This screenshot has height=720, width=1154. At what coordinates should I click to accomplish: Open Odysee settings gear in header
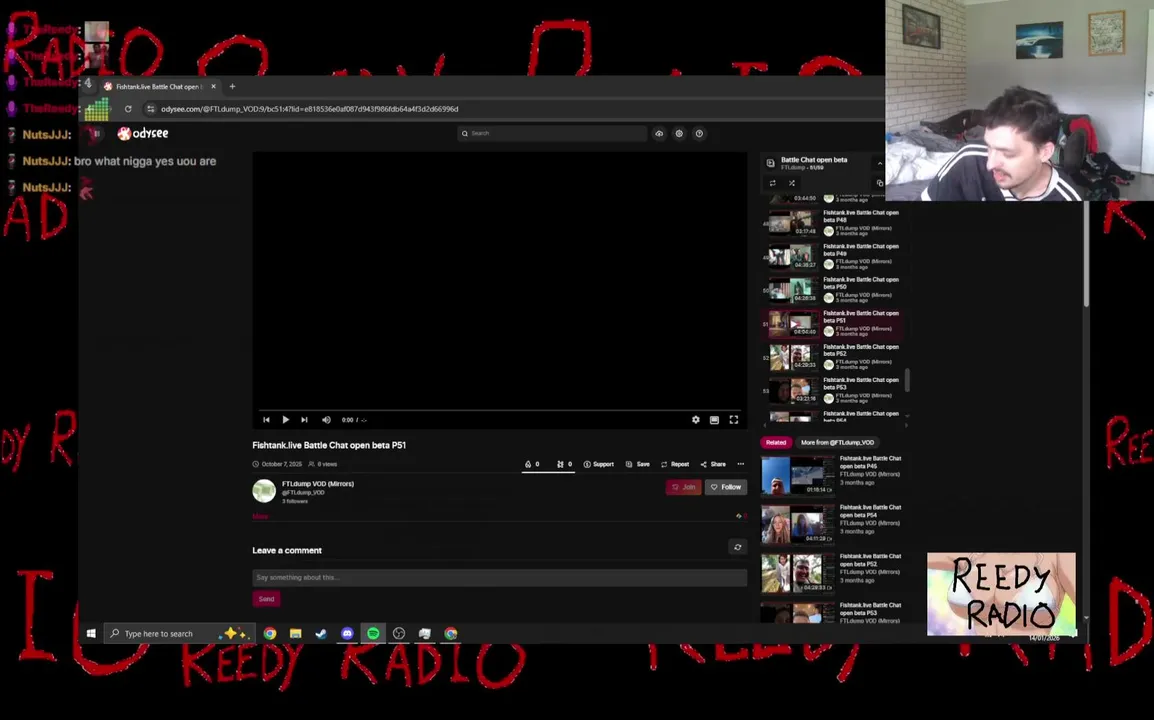(x=679, y=133)
